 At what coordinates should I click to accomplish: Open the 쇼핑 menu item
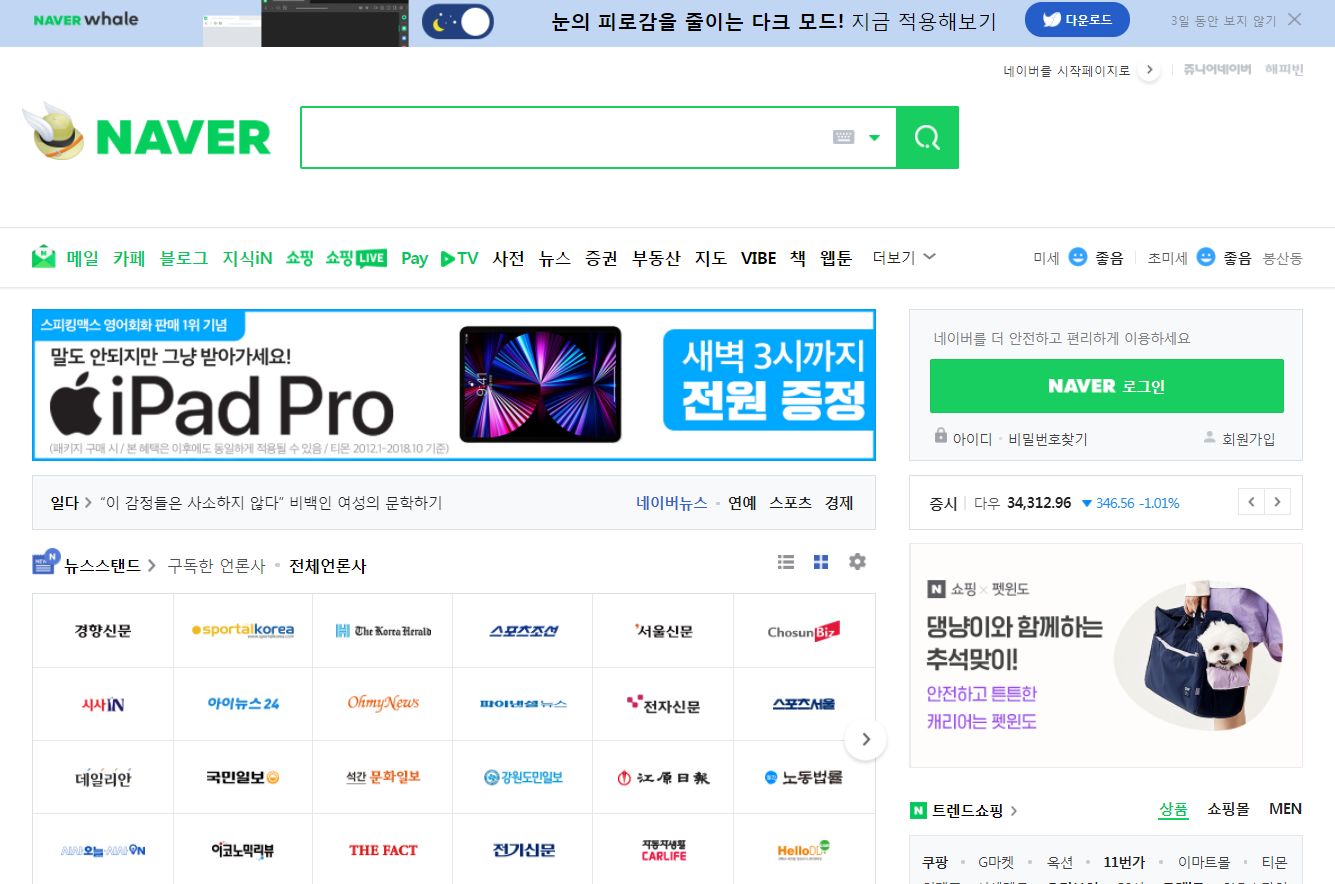299,258
